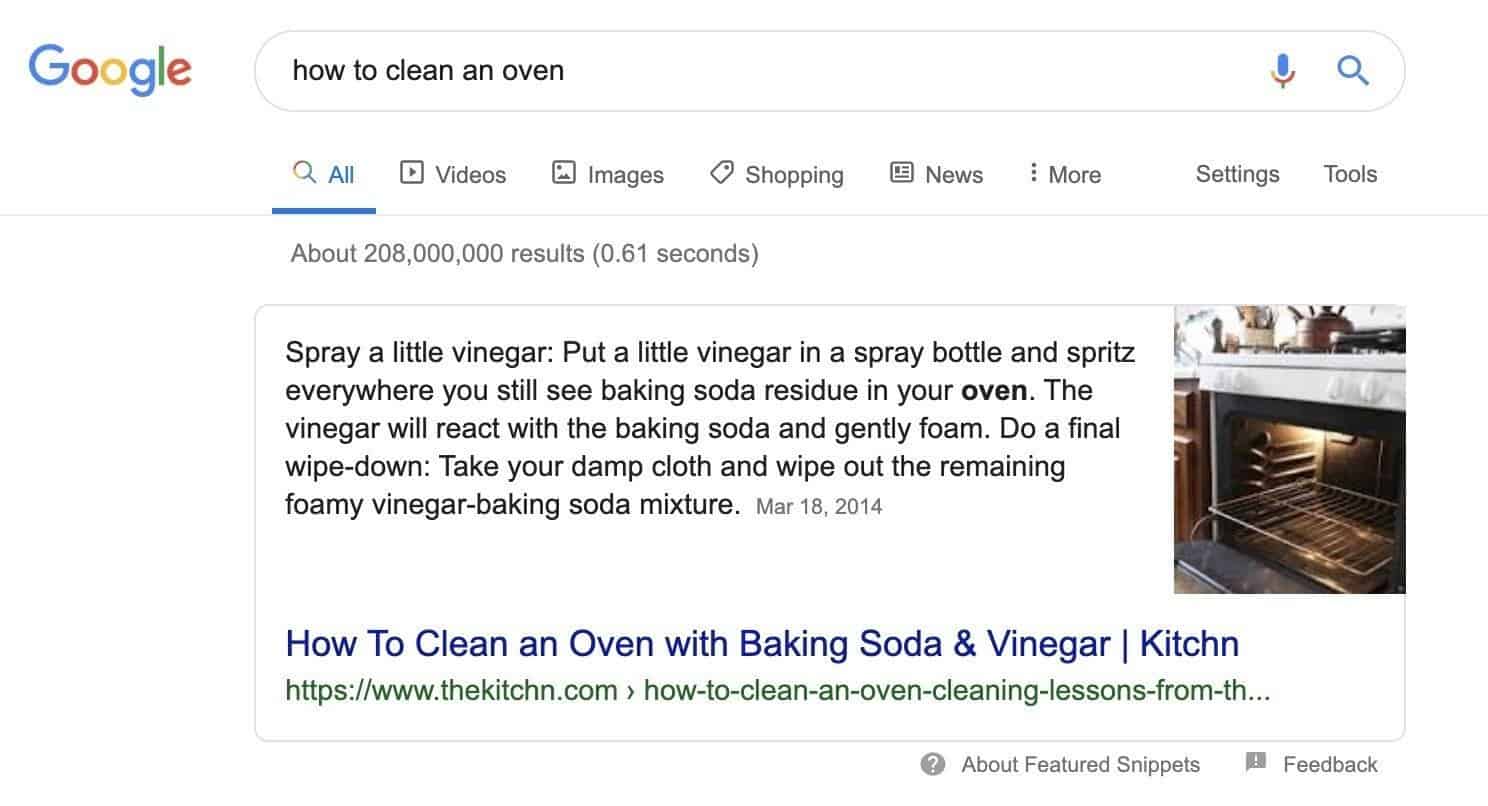Screen dimensions: 1488x806
Task: Click the blue magnifying glass search button
Action: pos(1352,70)
